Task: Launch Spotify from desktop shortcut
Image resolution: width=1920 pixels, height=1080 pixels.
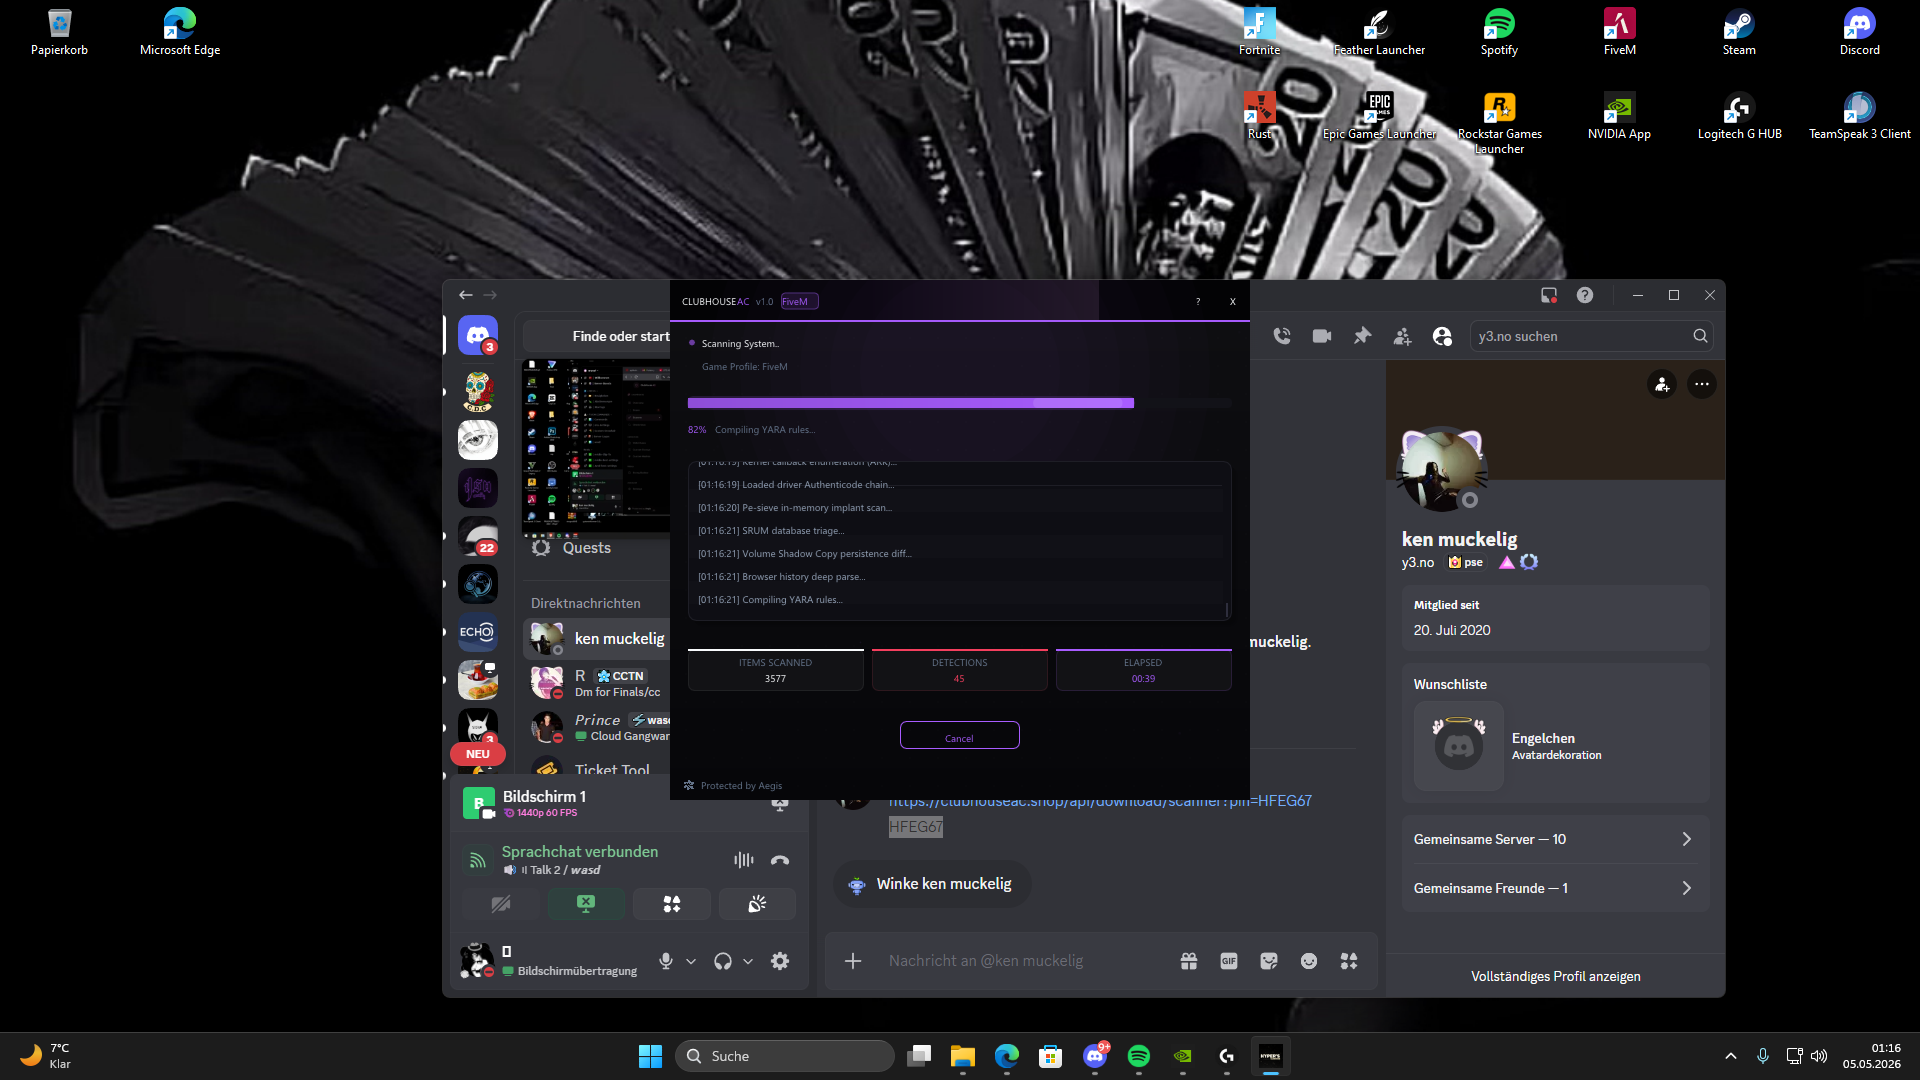Action: [1499, 32]
